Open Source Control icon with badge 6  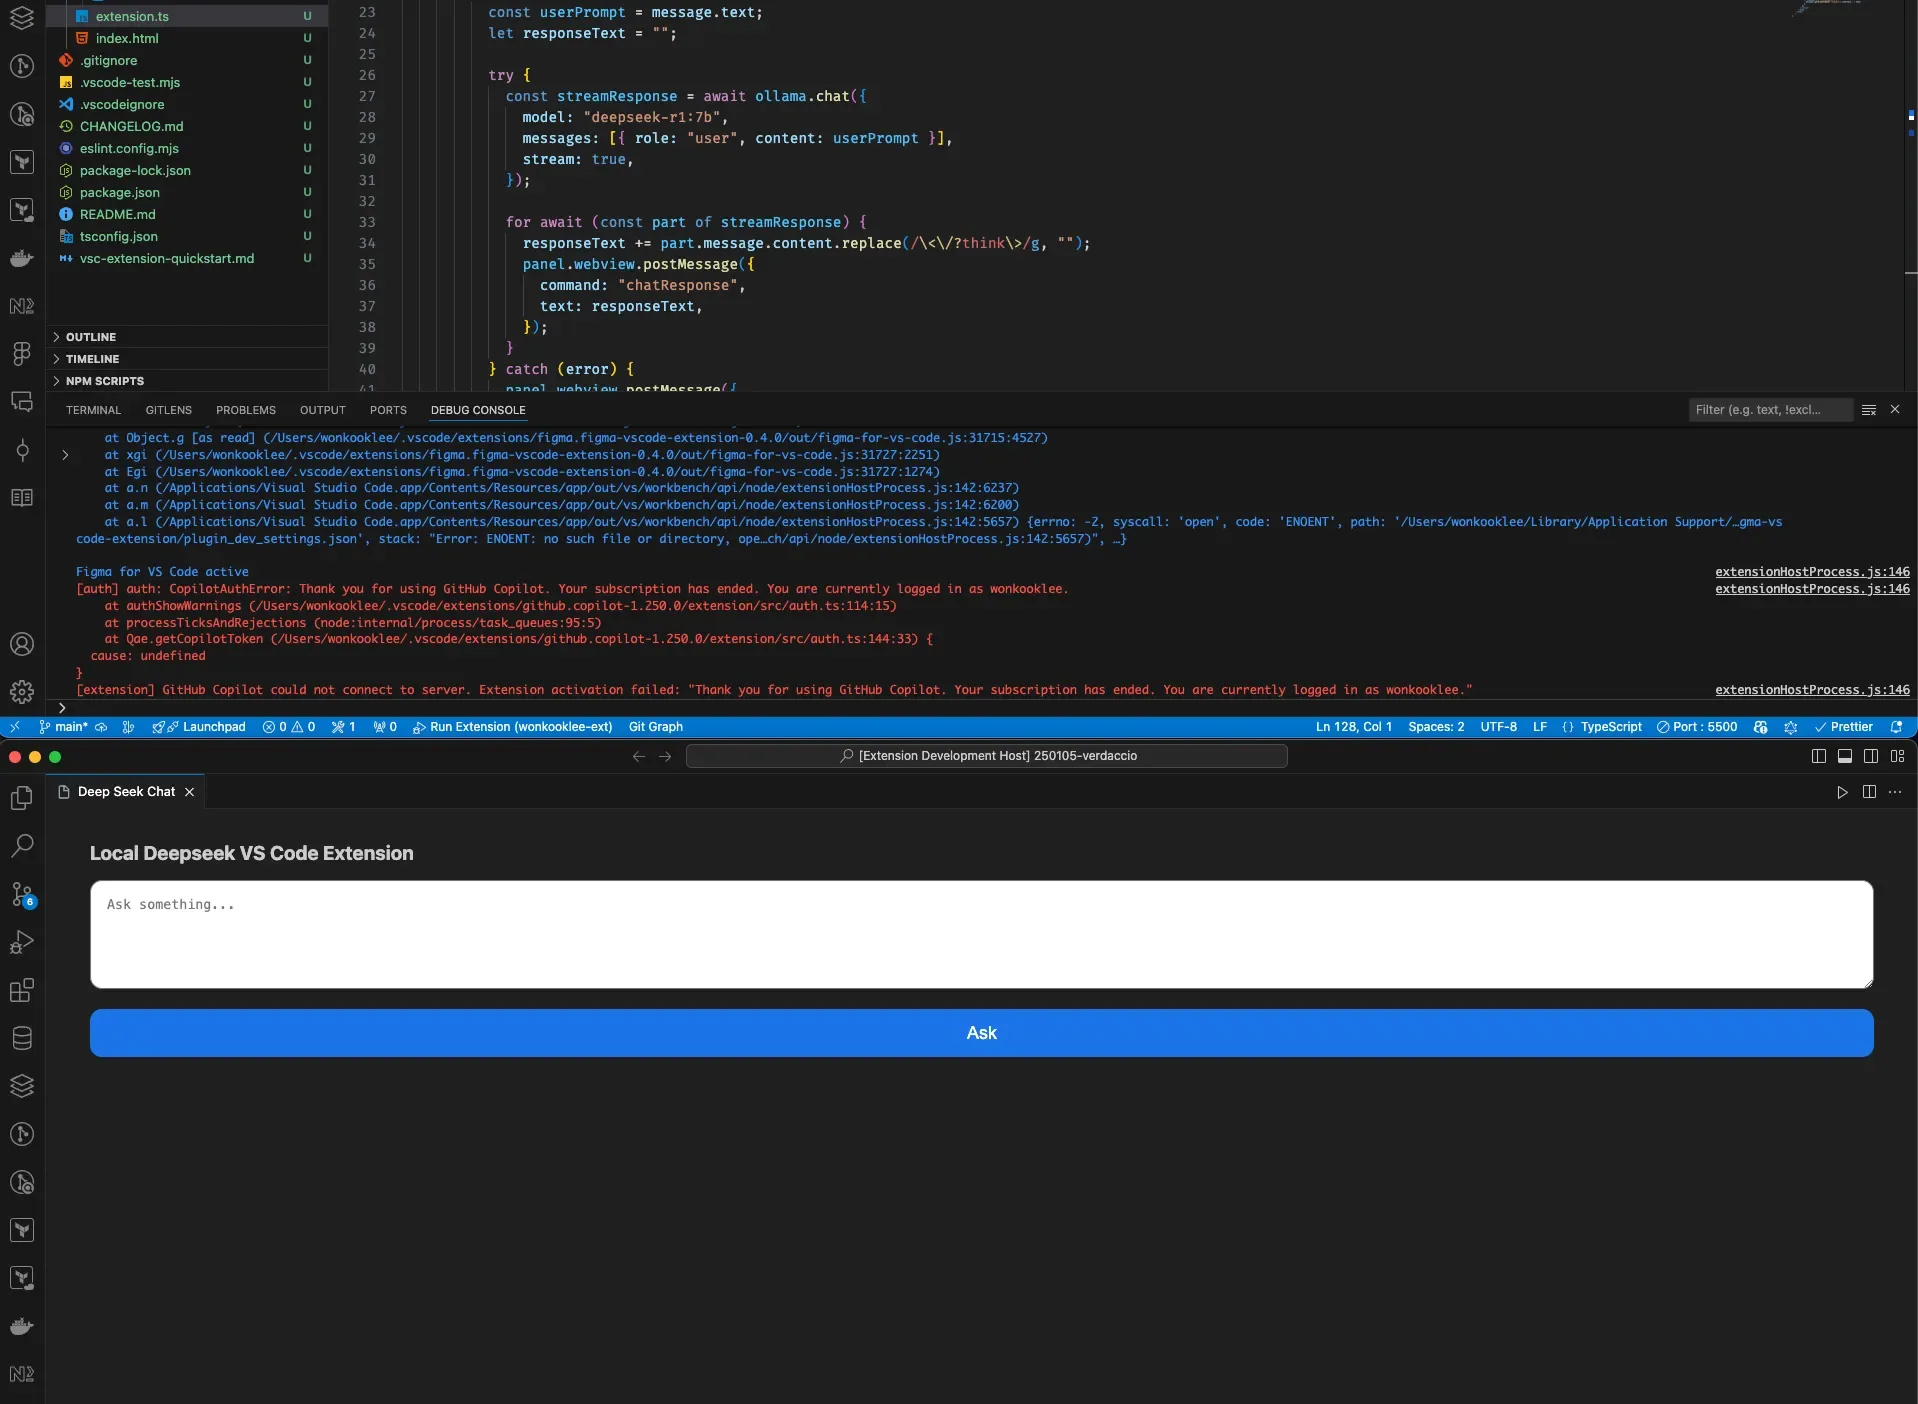(22, 894)
